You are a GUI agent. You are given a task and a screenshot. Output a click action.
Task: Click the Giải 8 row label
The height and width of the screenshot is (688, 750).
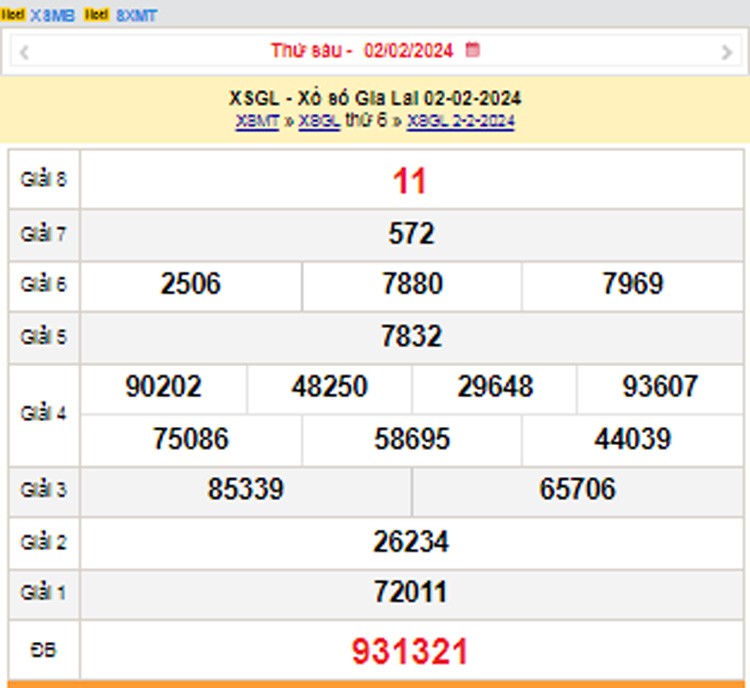coord(43,179)
